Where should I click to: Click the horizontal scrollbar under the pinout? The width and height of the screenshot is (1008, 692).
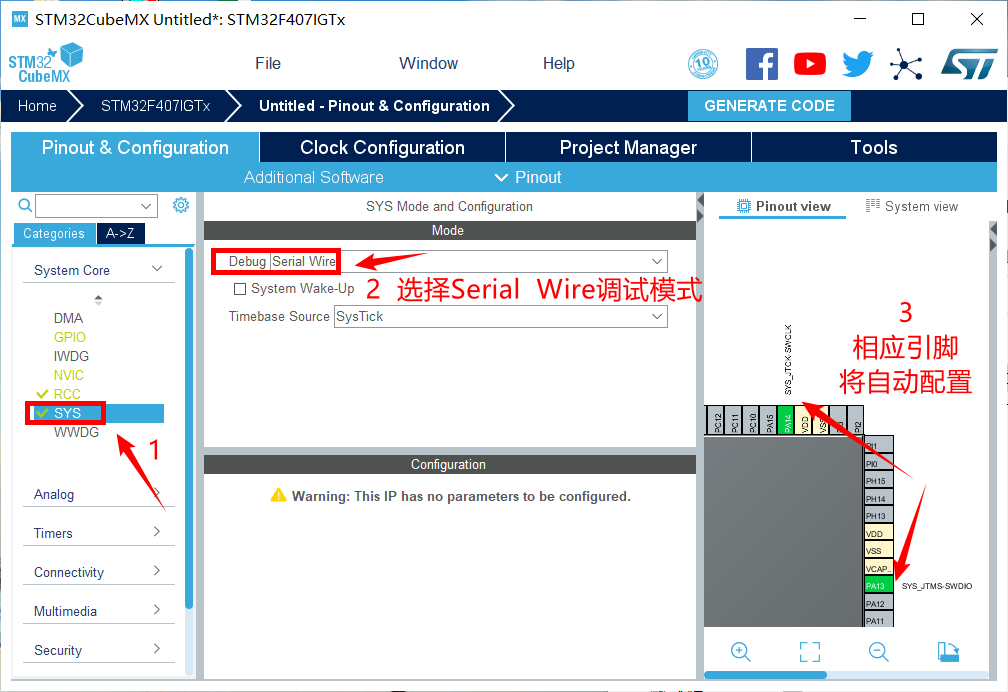click(x=765, y=675)
